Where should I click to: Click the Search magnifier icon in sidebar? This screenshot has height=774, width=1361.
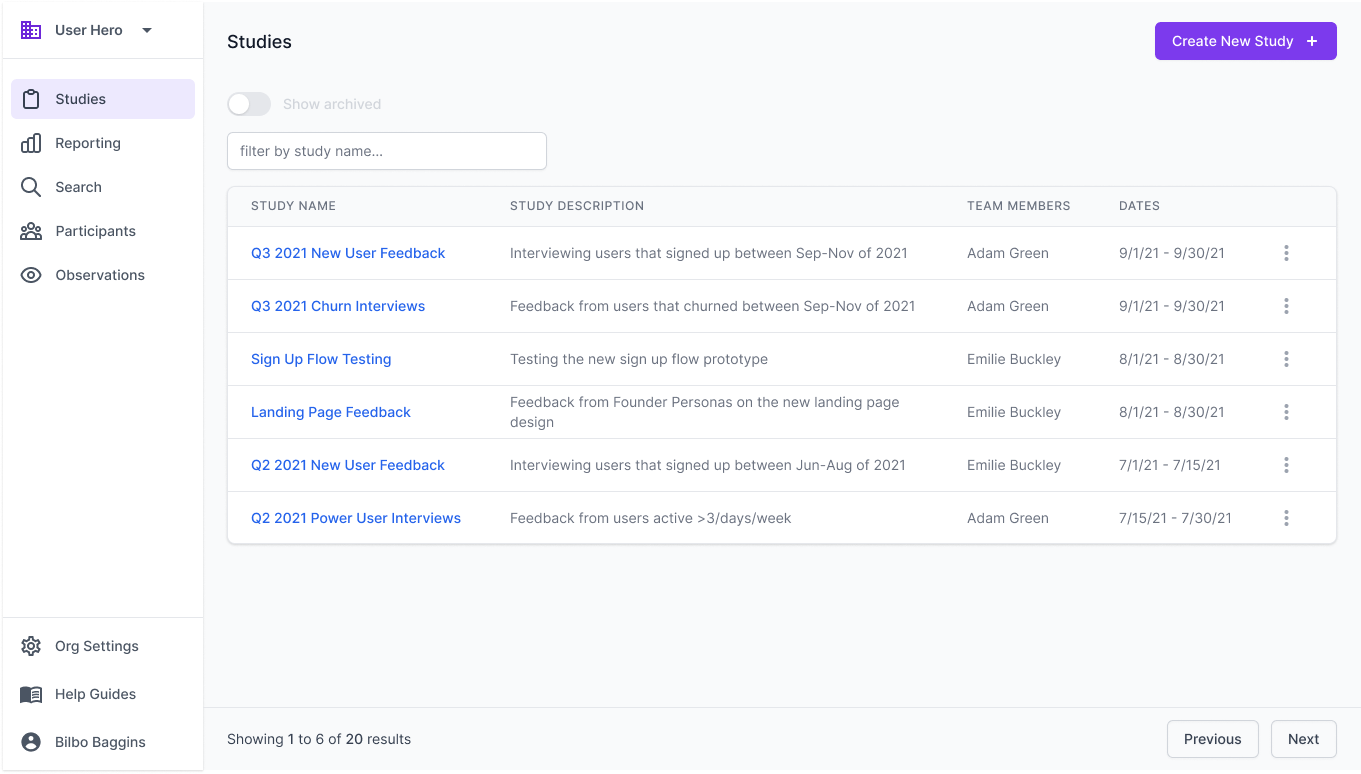(31, 187)
